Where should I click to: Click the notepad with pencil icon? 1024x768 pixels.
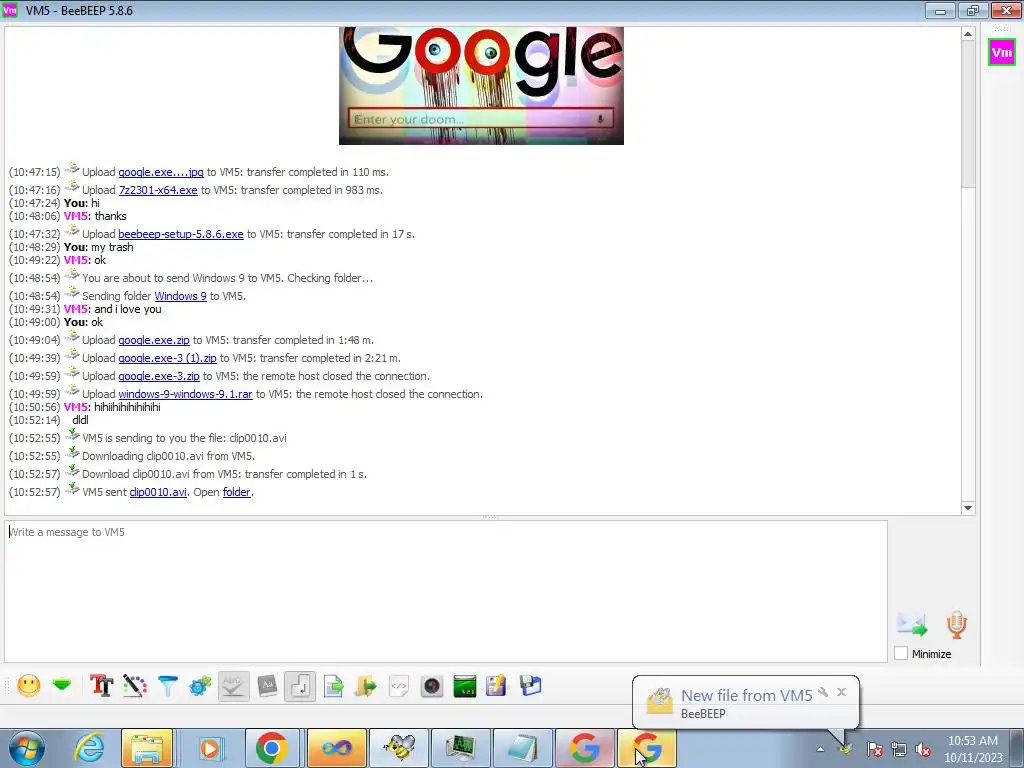coord(496,686)
